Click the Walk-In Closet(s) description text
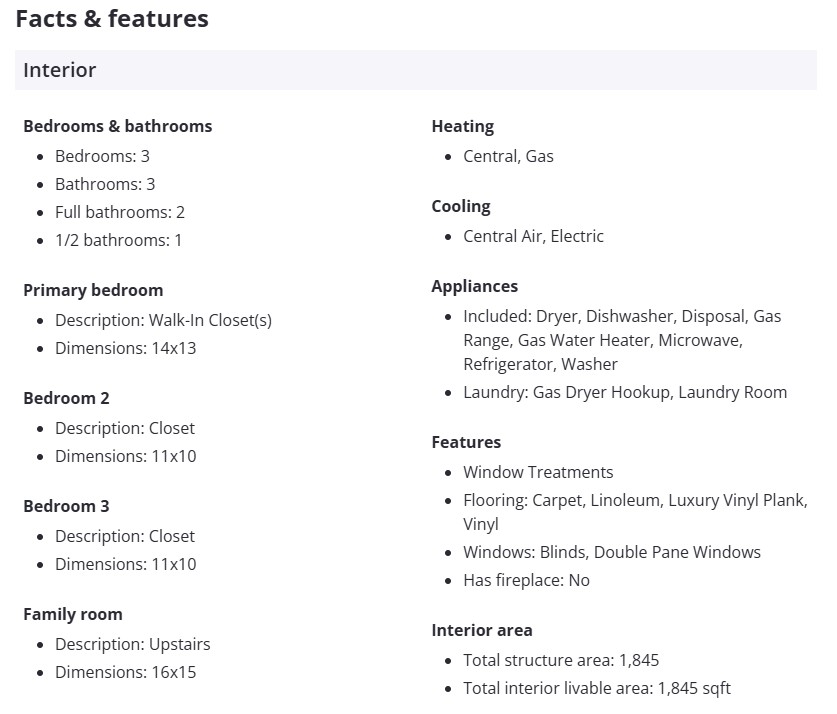The width and height of the screenshot is (837, 714). pyautogui.click(x=210, y=320)
